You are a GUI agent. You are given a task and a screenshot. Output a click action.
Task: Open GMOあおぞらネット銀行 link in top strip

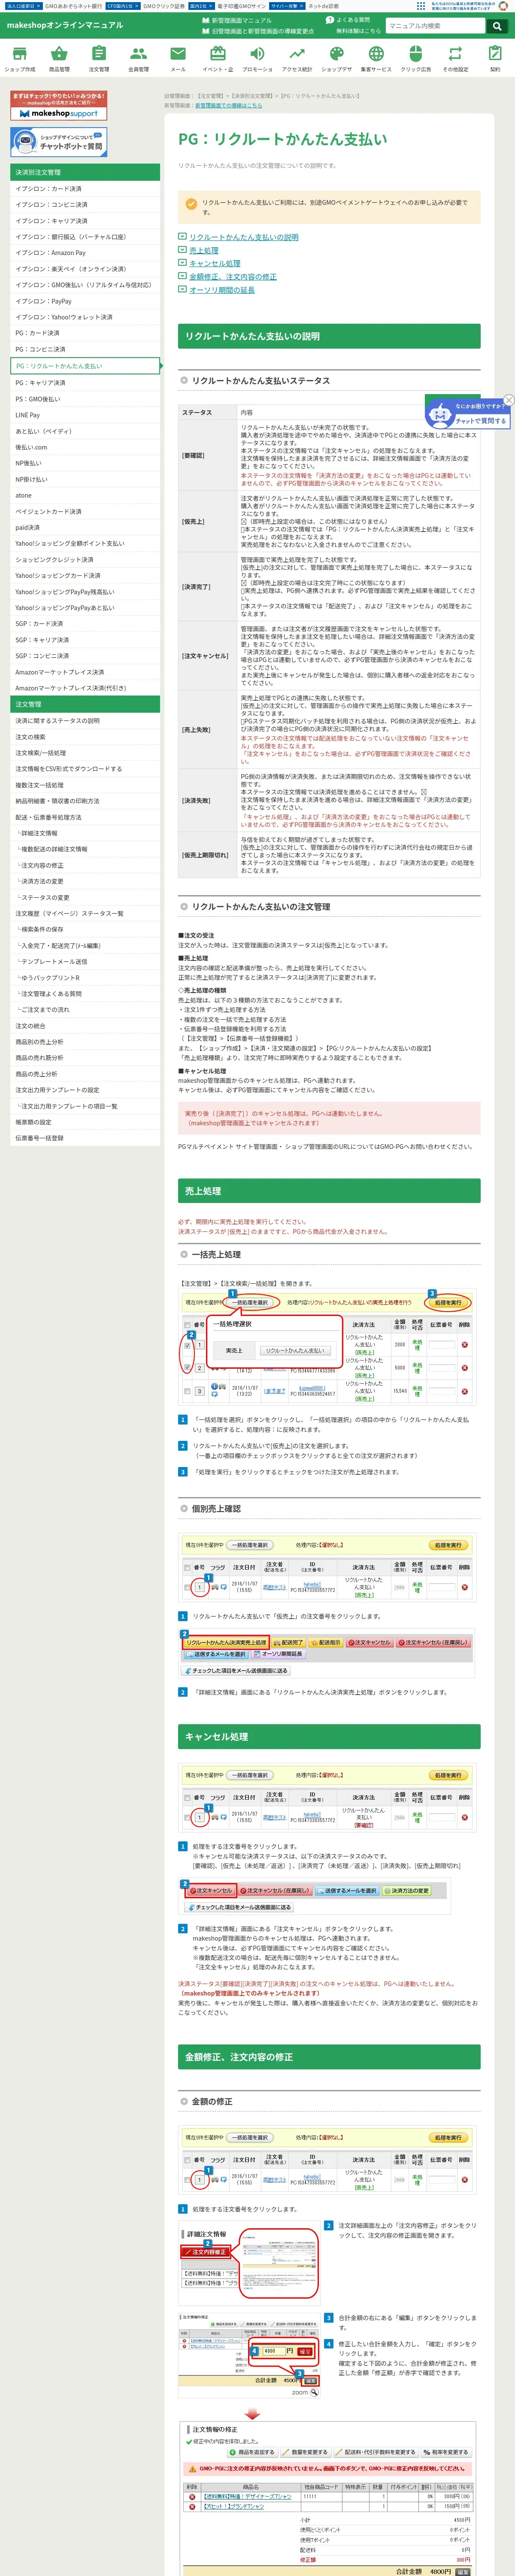pyautogui.click(x=73, y=6)
